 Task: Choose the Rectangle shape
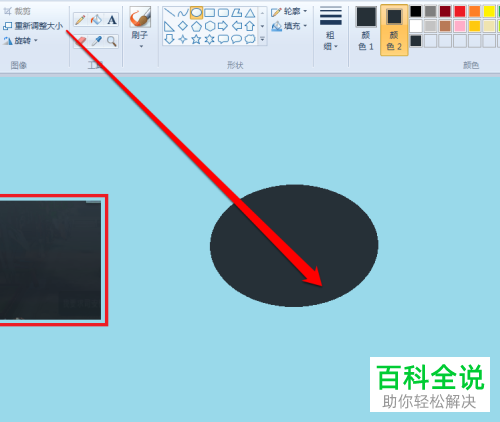click(x=210, y=13)
